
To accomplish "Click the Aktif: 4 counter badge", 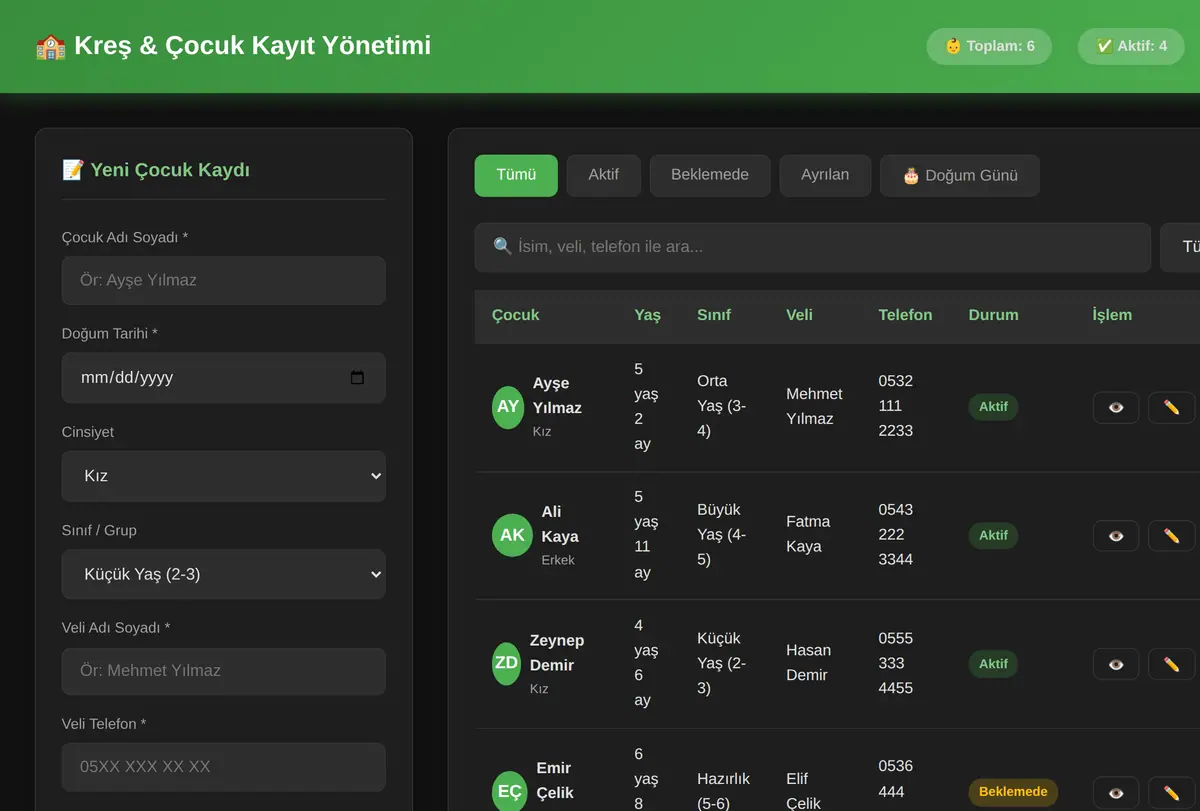I will [x=1131, y=46].
